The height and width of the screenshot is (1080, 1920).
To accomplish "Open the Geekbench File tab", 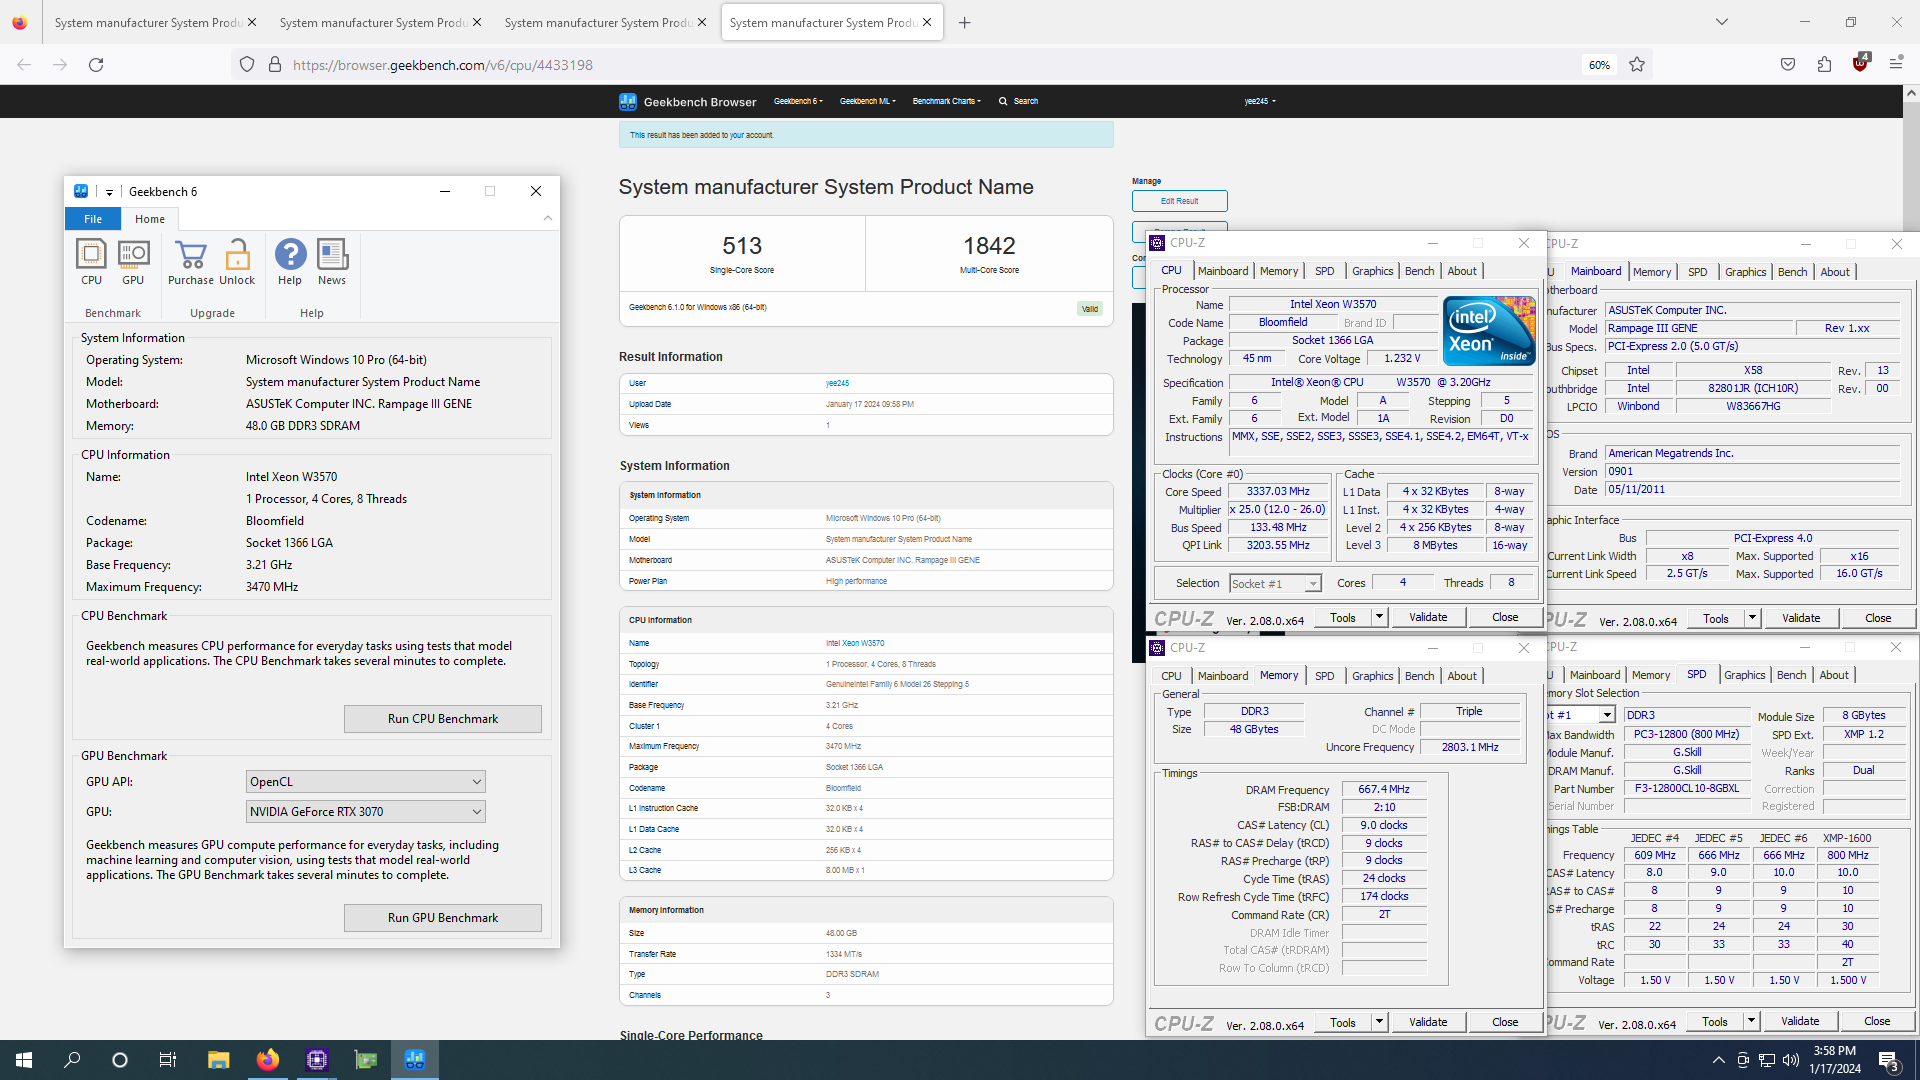I will pyautogui.click(x=93, y=219).
